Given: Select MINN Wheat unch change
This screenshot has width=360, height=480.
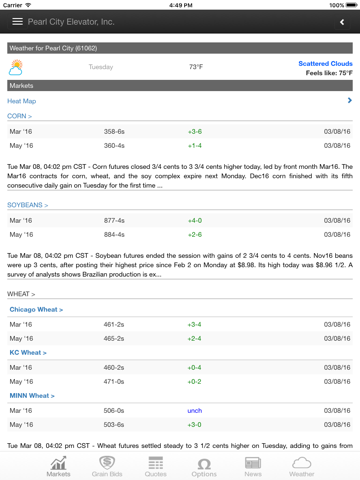Looking at the screenshot, I should pyautogui.click(x=195, y=411).
